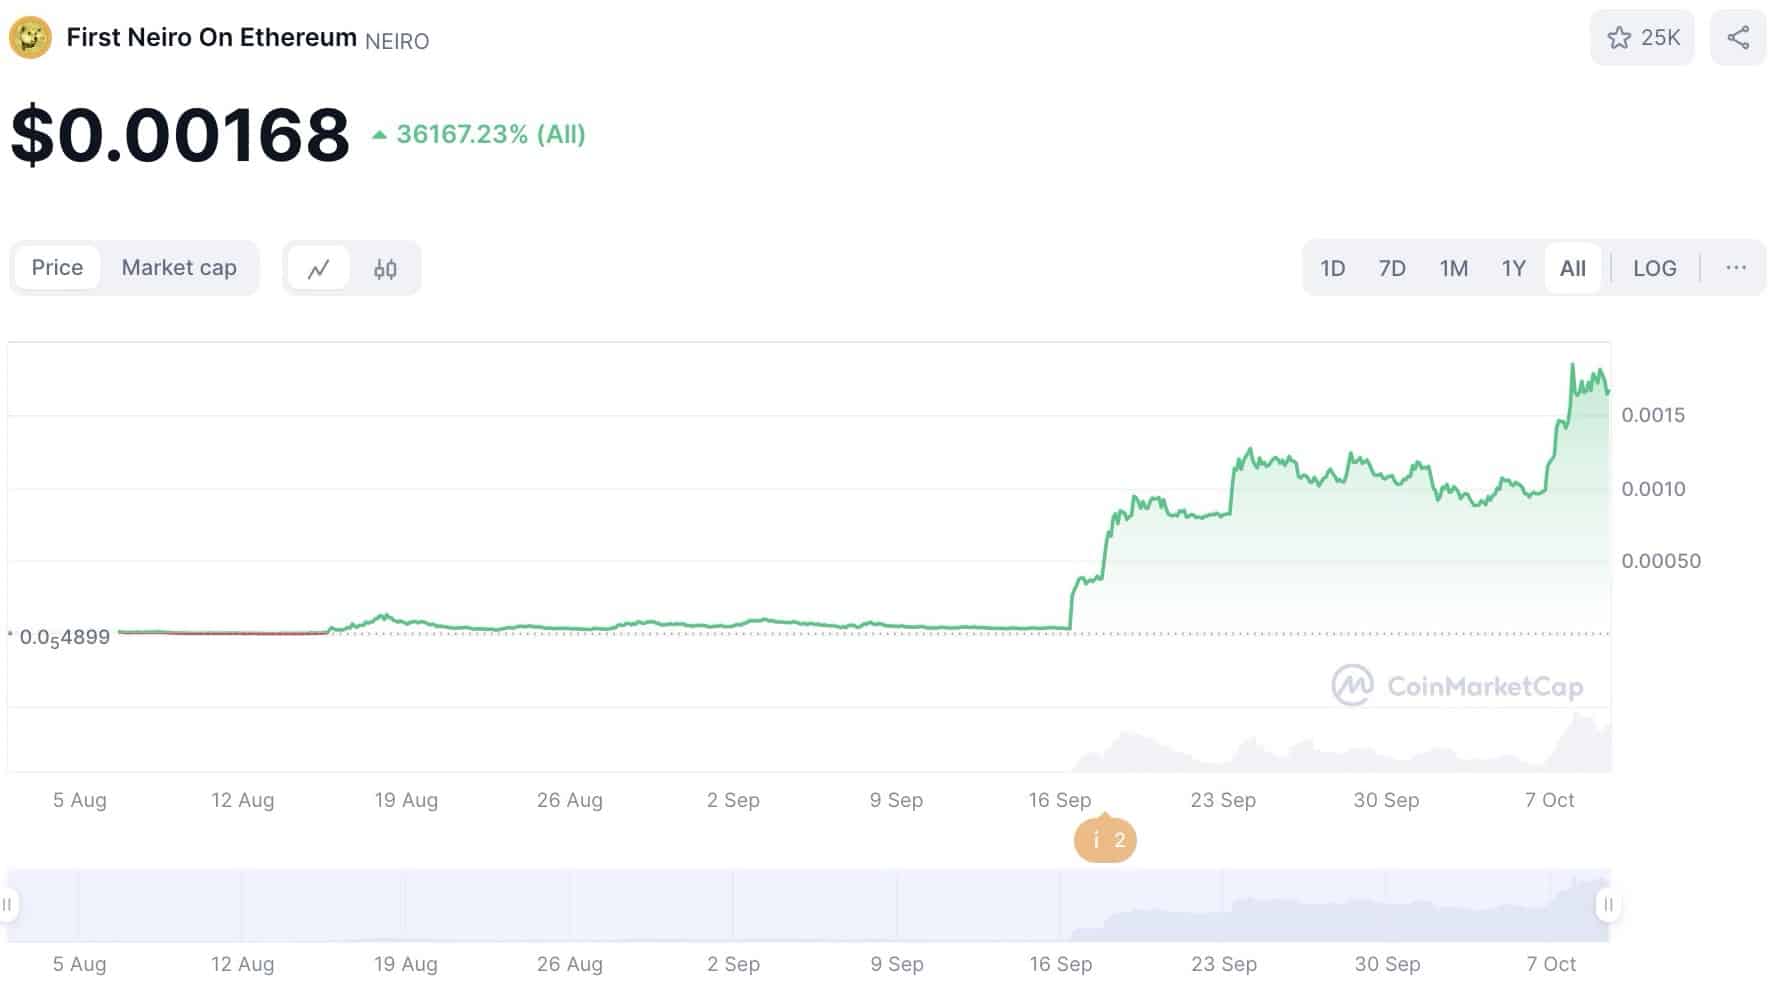The image size is (1768, 993).
Task: Click the 0.00050 y-axis label
Action: 1661,561
